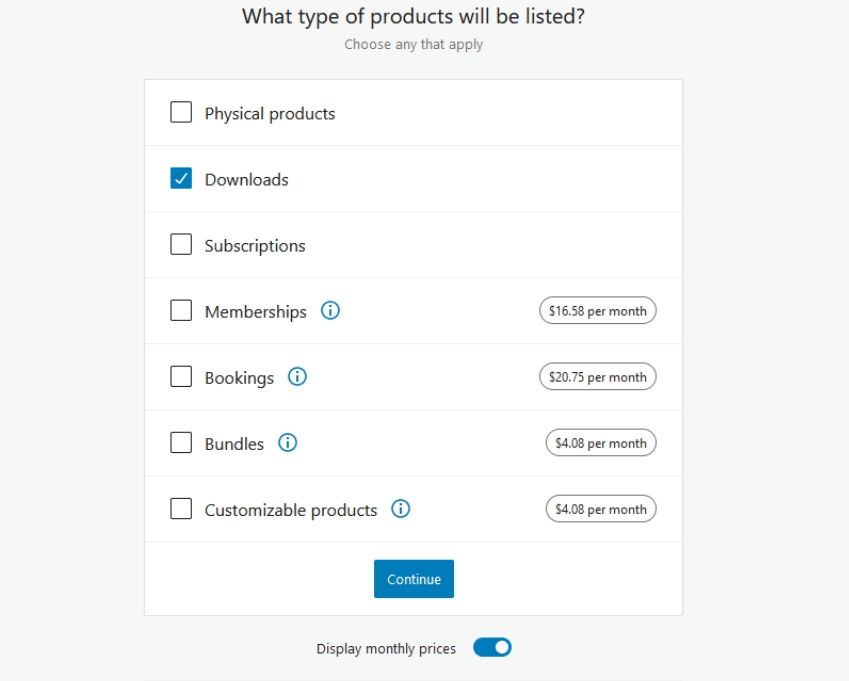Click the info icon beside Bookings
The width and height of the screenshot is (849, 681).
[x=297, y=377]
